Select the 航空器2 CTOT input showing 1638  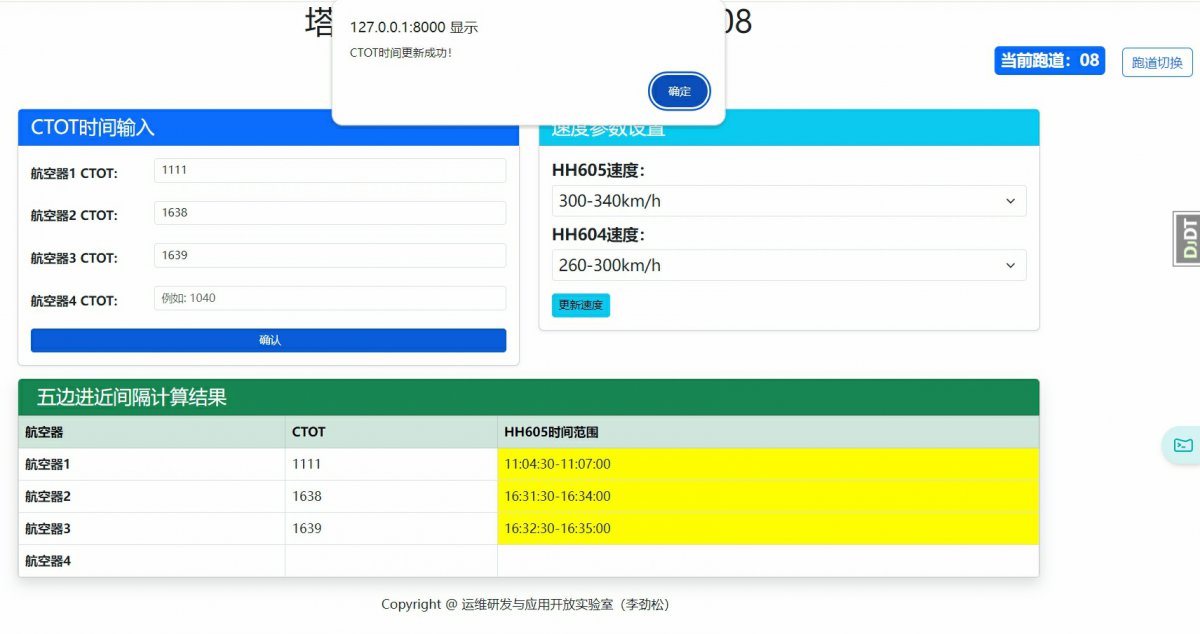[329, 212]
